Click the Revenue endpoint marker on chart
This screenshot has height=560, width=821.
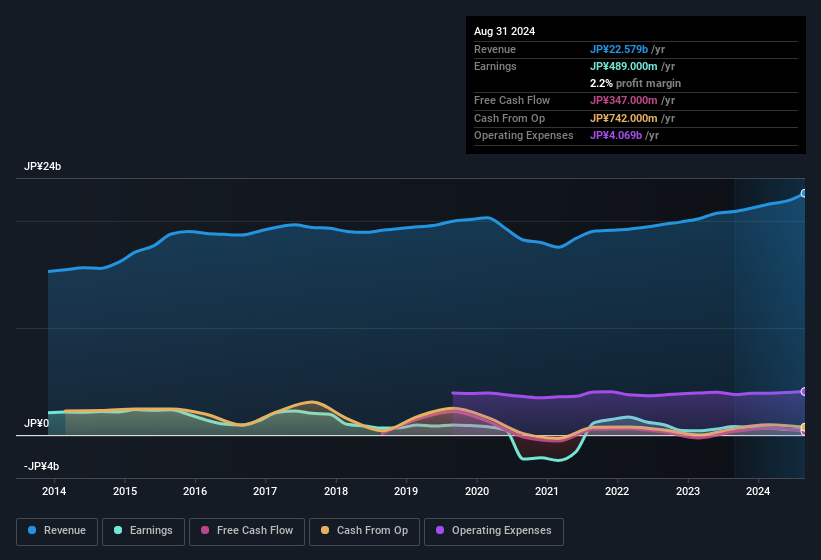[x=803, y=193]
